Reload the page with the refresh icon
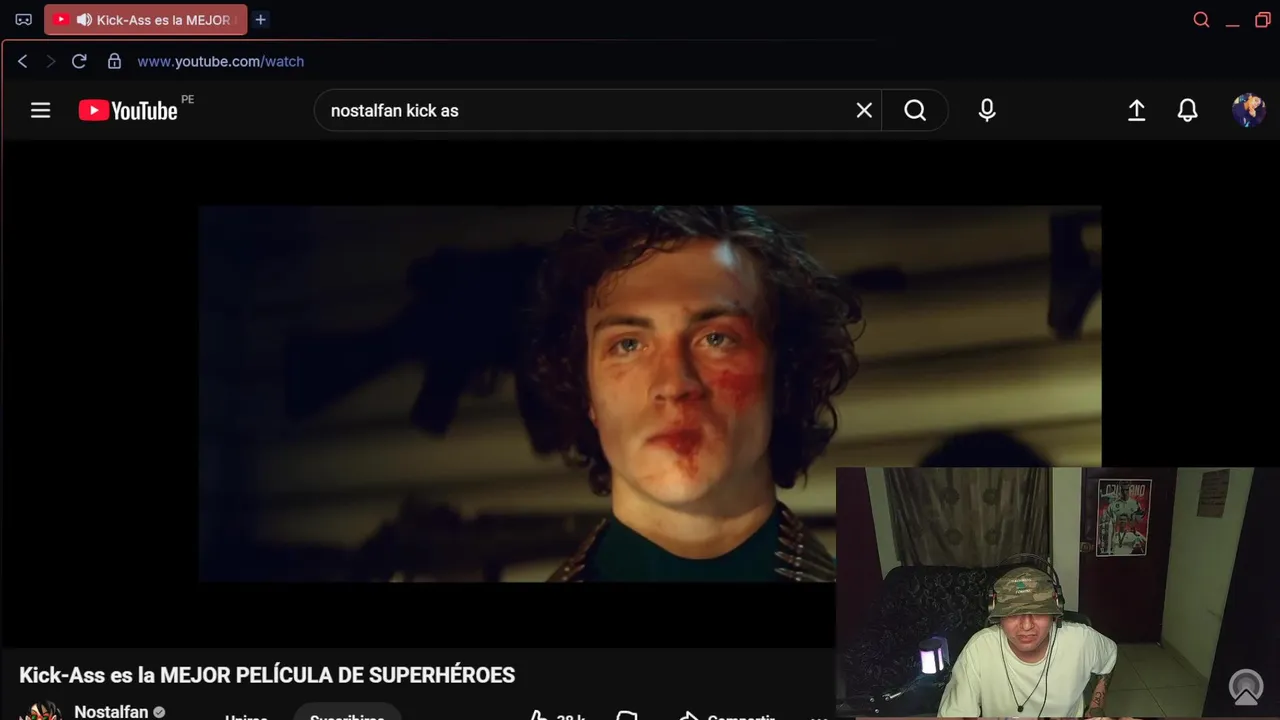1280x720 pixels. point(79,61)
